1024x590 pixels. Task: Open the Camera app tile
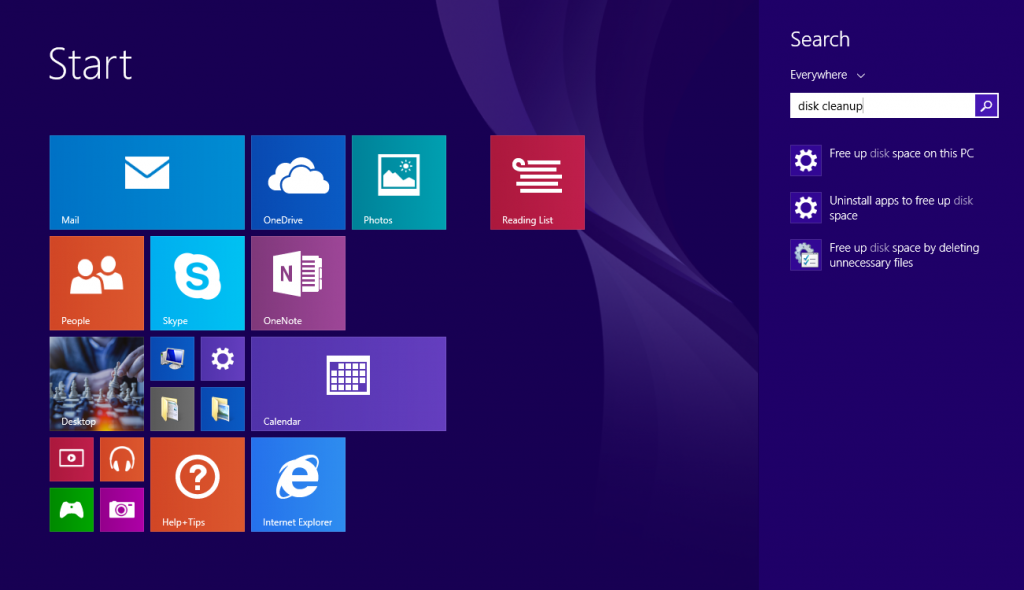click(121, 510)
